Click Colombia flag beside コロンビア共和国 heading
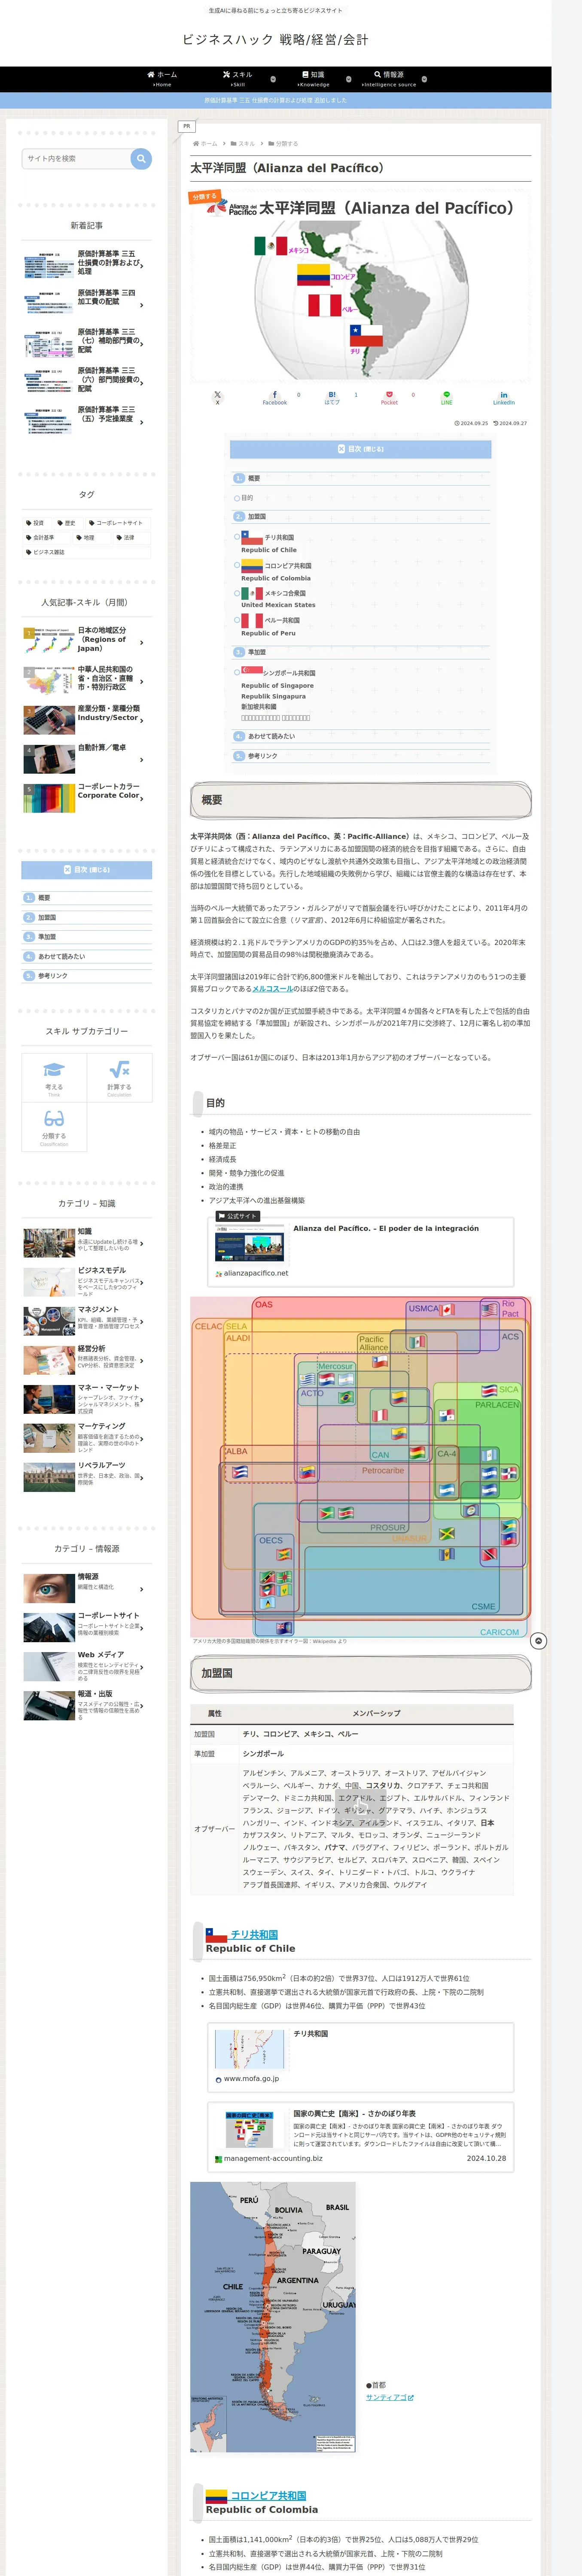582x2576 pixels. tap(216, 2496)
